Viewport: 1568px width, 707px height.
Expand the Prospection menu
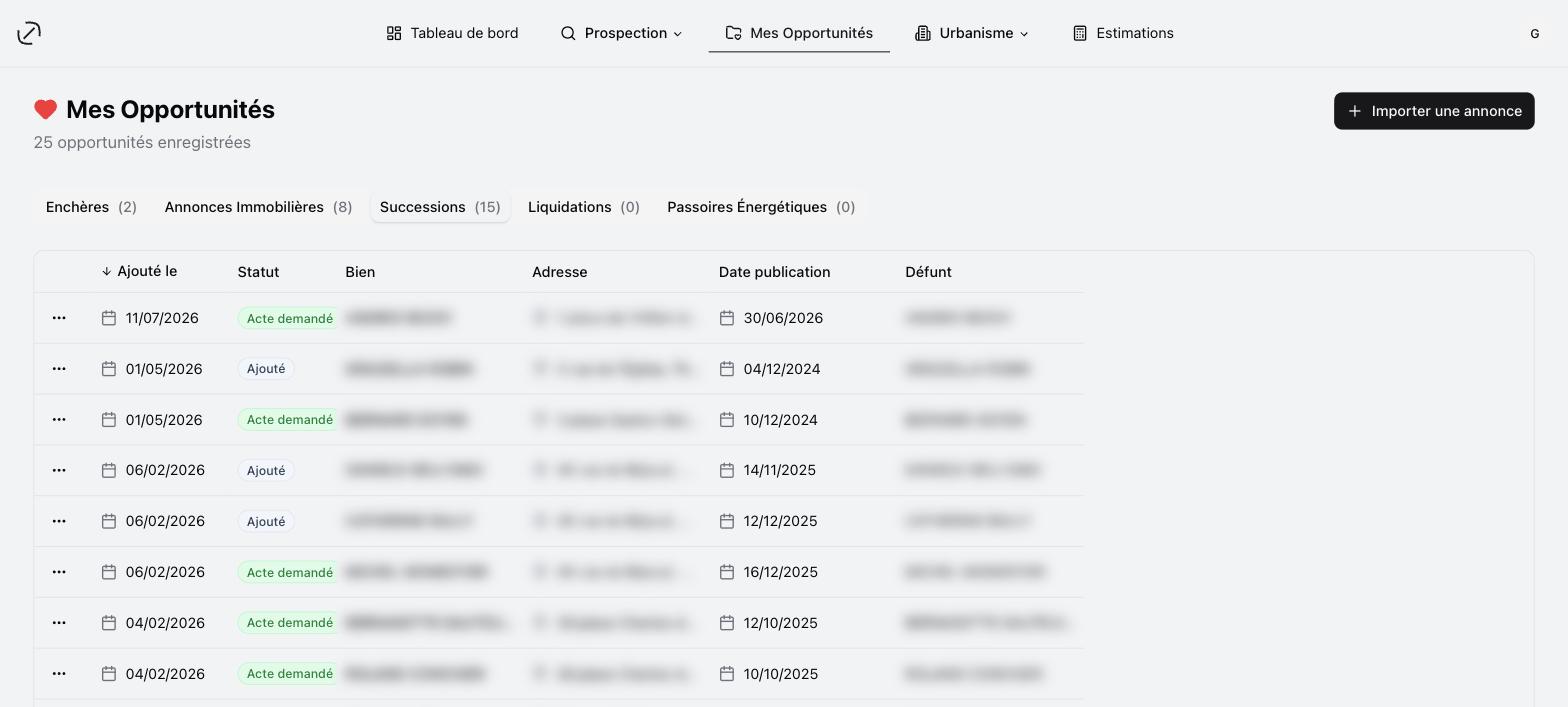(x=621, y=33)
